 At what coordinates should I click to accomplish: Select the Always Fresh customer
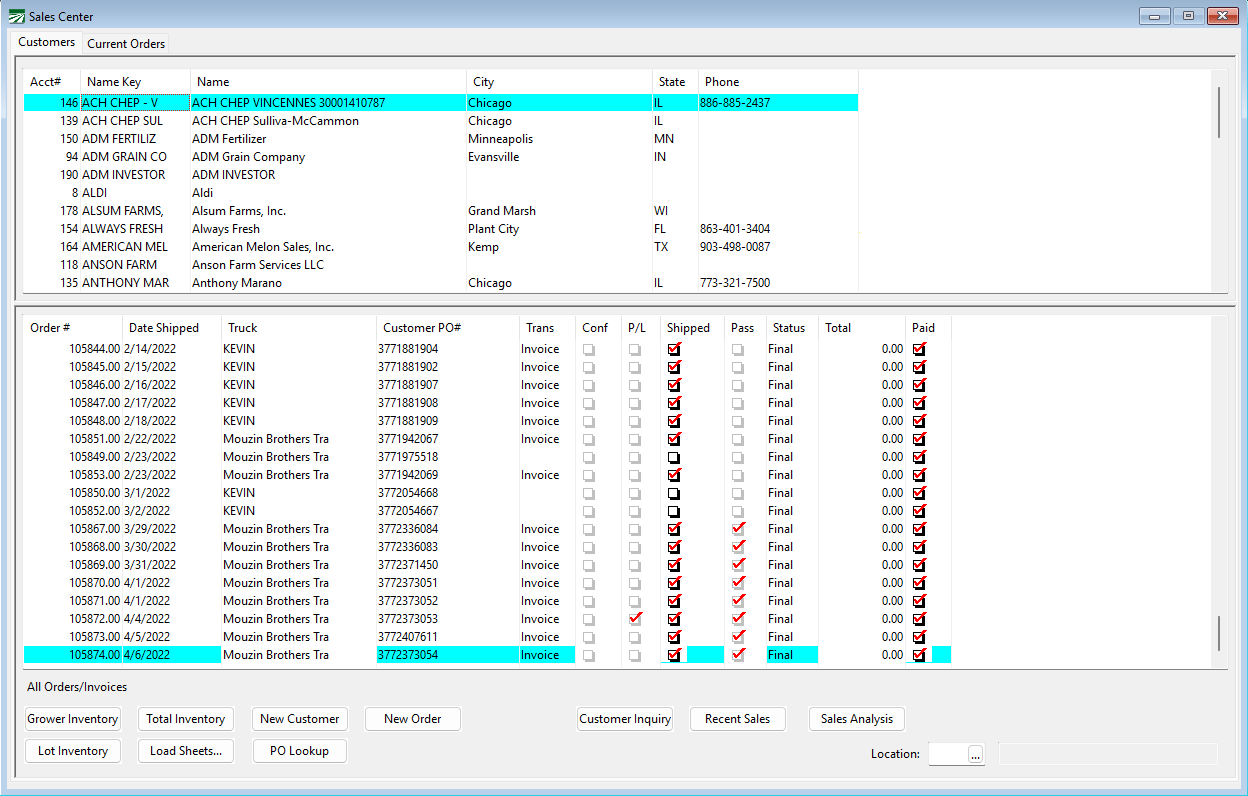click(x=441, y=229)
